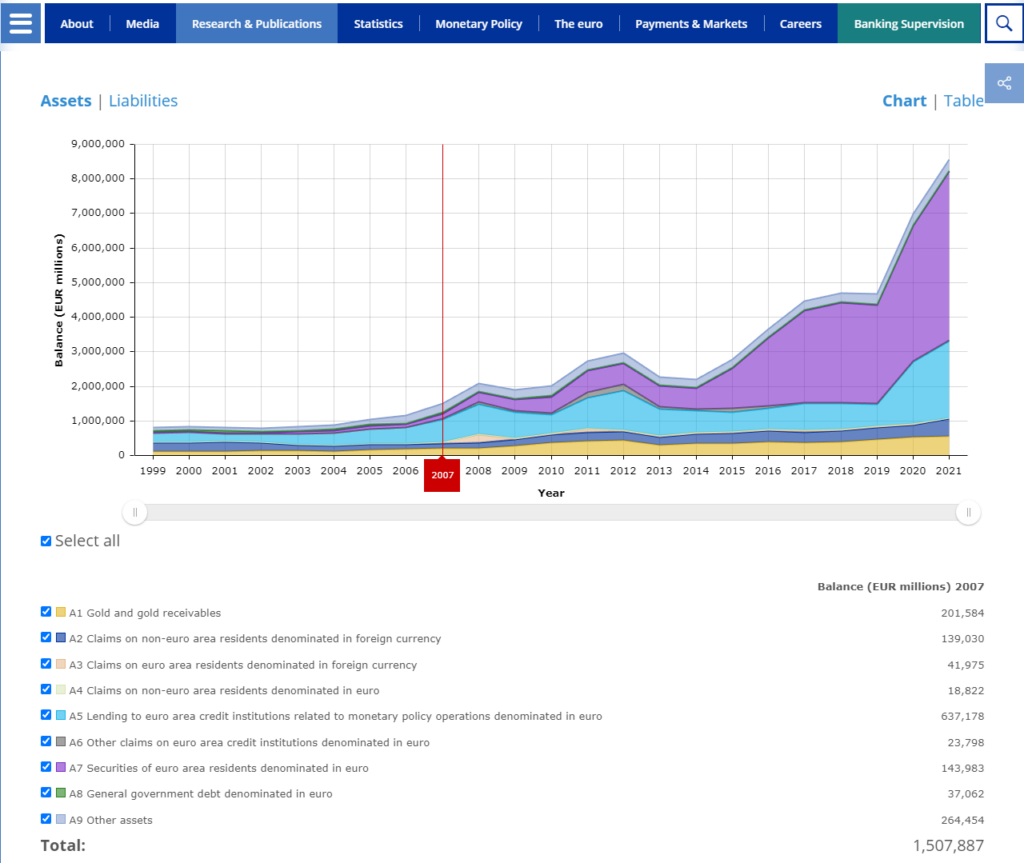1024x863 pixels.
Task: Select the Chart view
Action: point(904,101)
